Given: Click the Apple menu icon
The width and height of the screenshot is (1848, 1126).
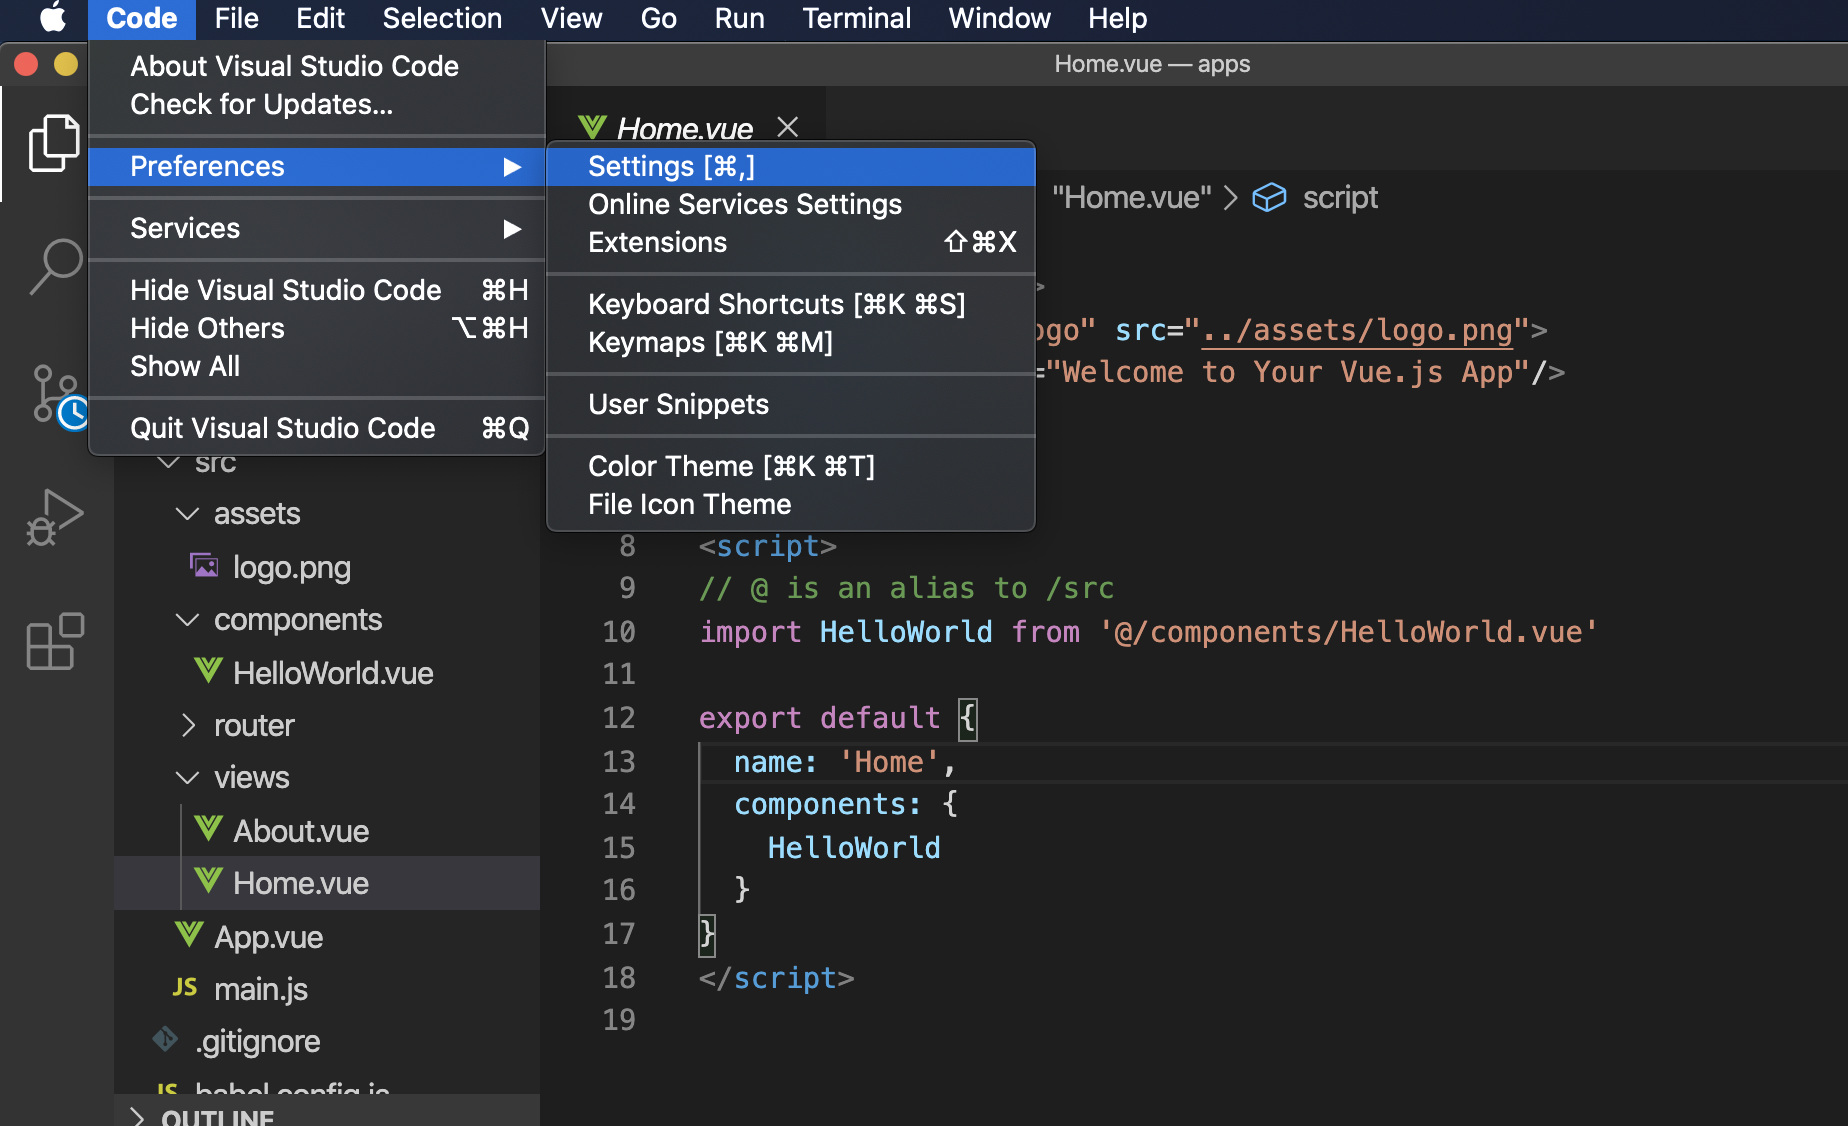Looking at the screenshot, I should point(52,18).
